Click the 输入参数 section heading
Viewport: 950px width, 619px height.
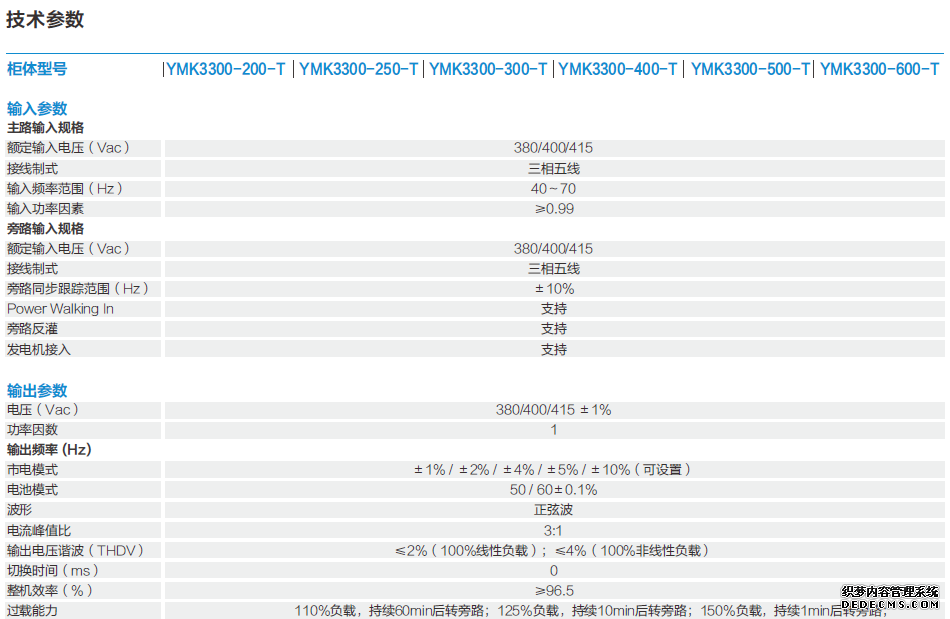pos(37,109)
